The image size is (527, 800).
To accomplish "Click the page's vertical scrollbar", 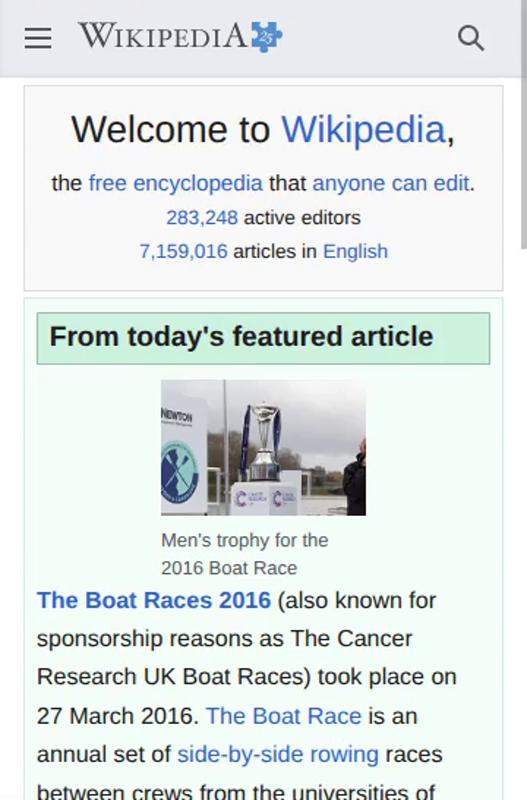I will [x=523, y=125].
